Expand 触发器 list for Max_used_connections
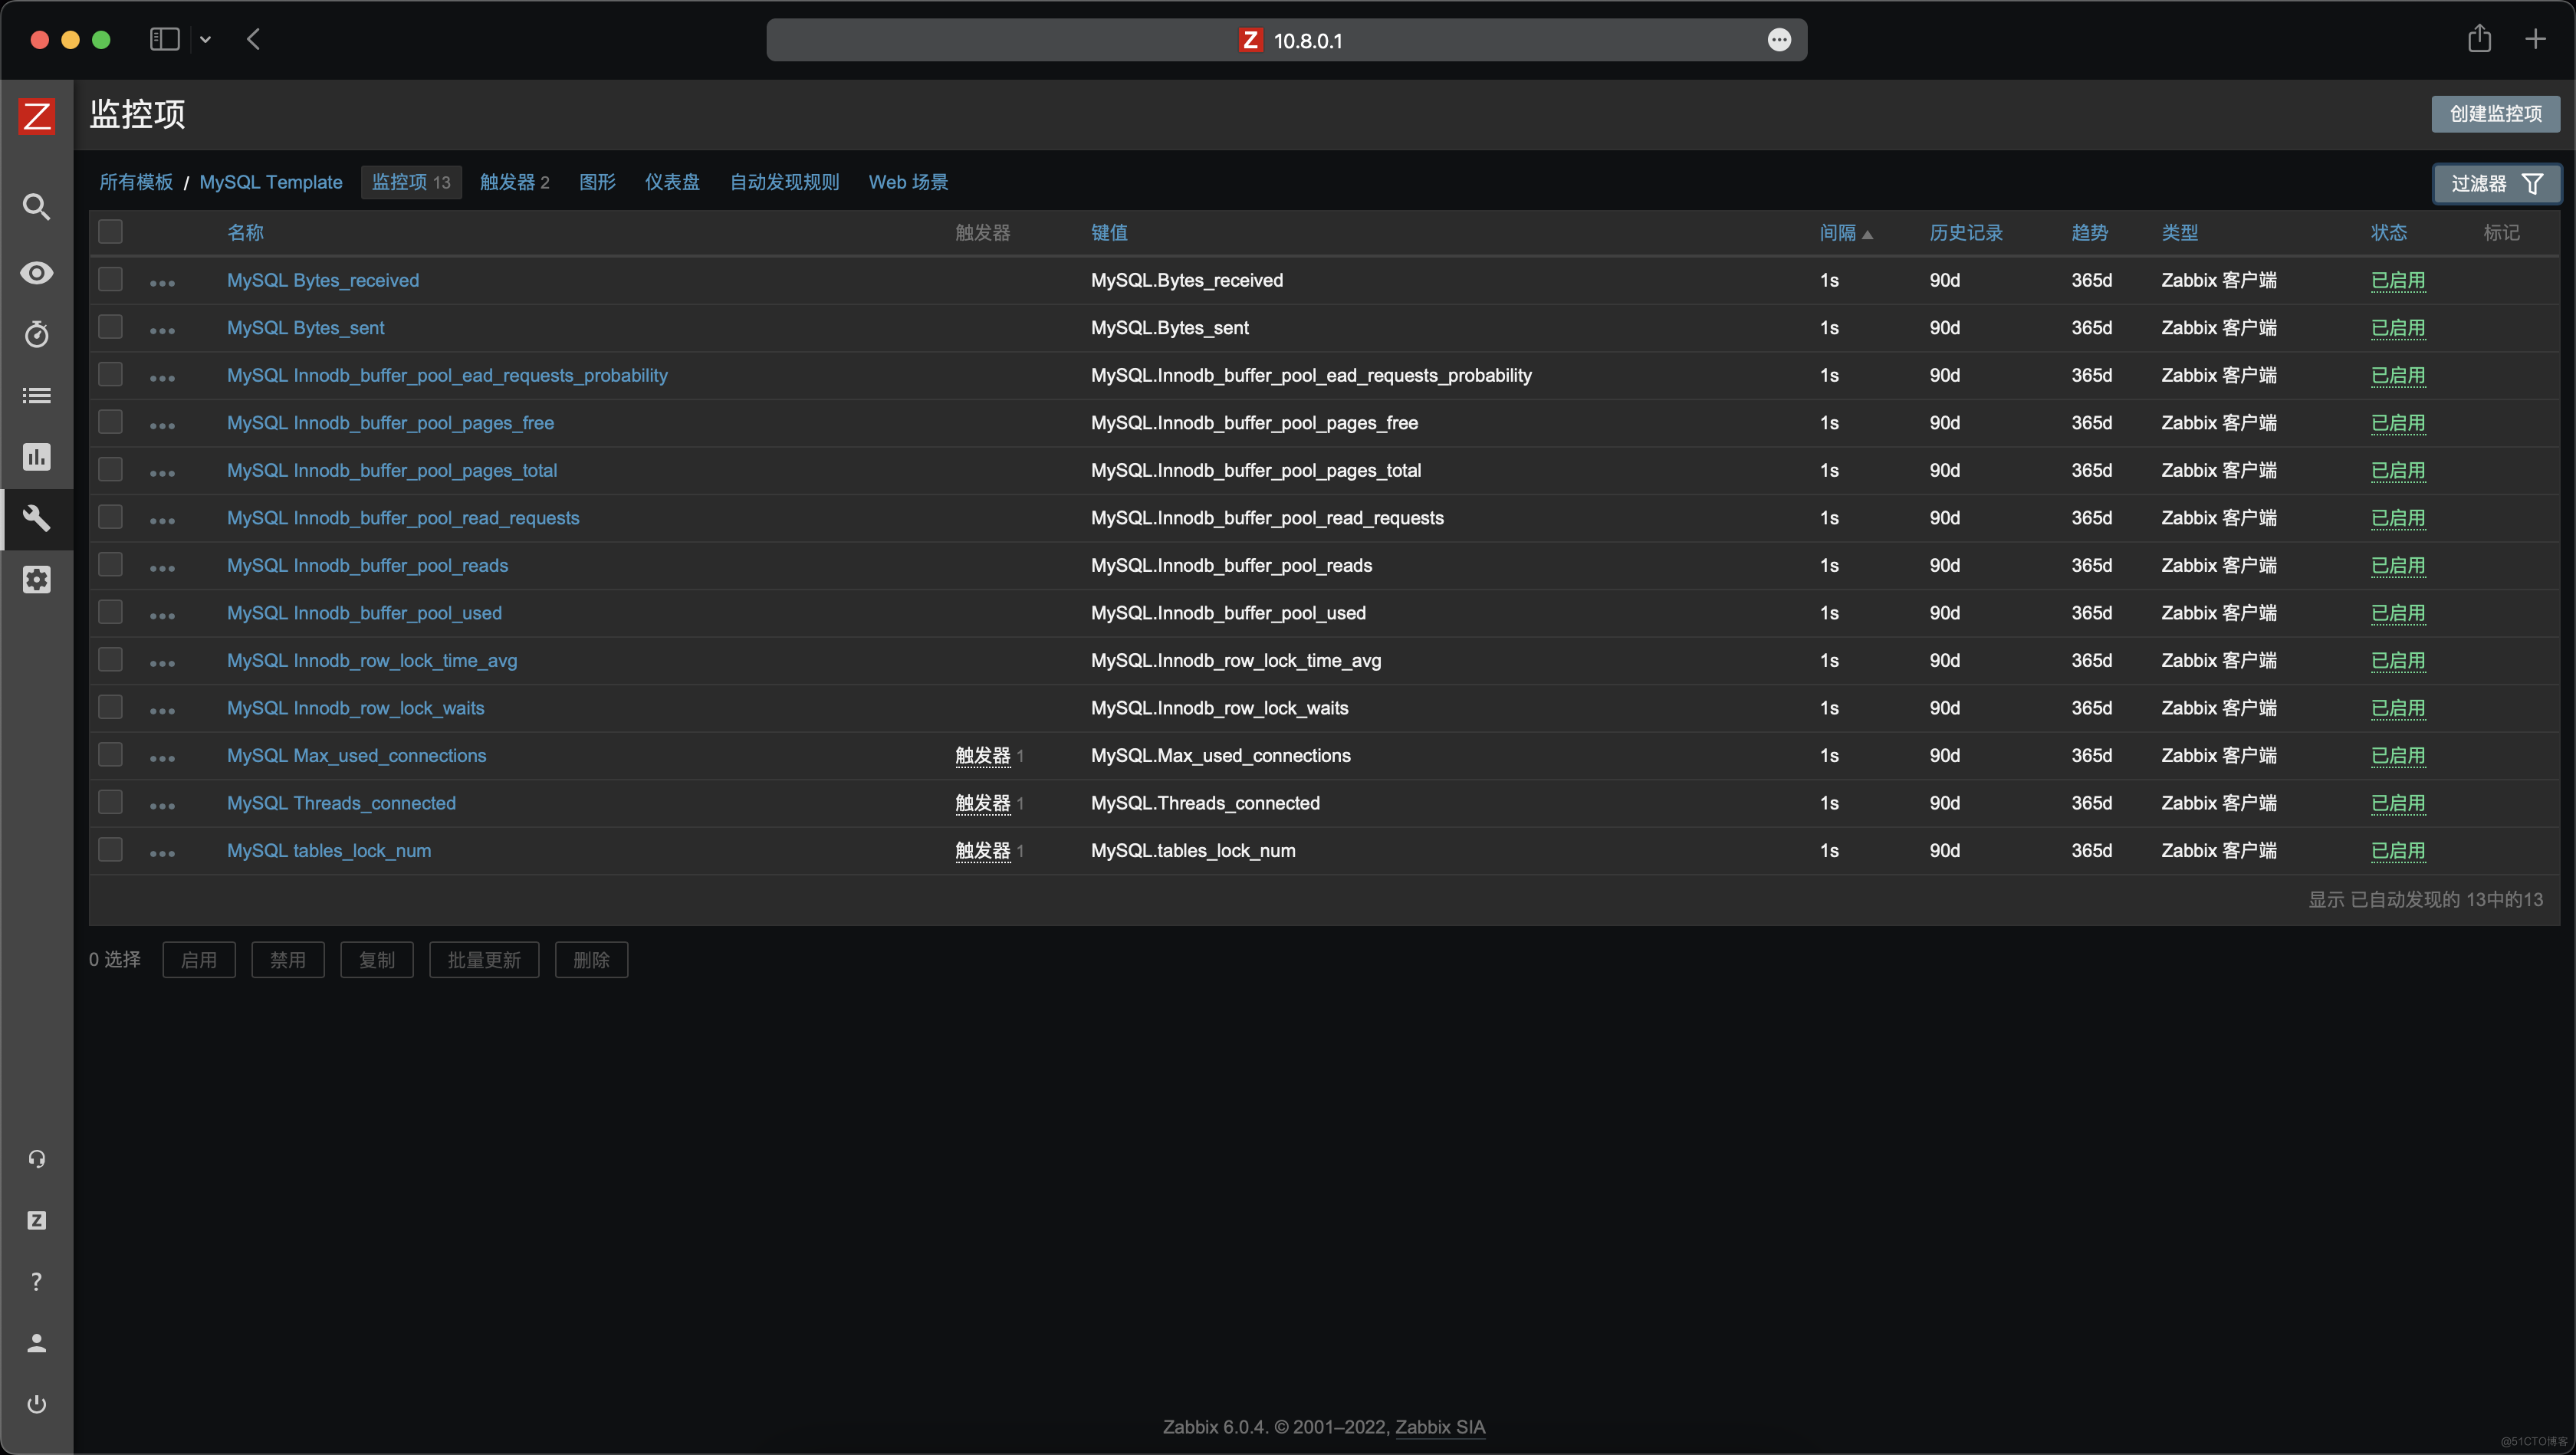The width and height of the screenshot is (2576, 1455). coord(982,756)
